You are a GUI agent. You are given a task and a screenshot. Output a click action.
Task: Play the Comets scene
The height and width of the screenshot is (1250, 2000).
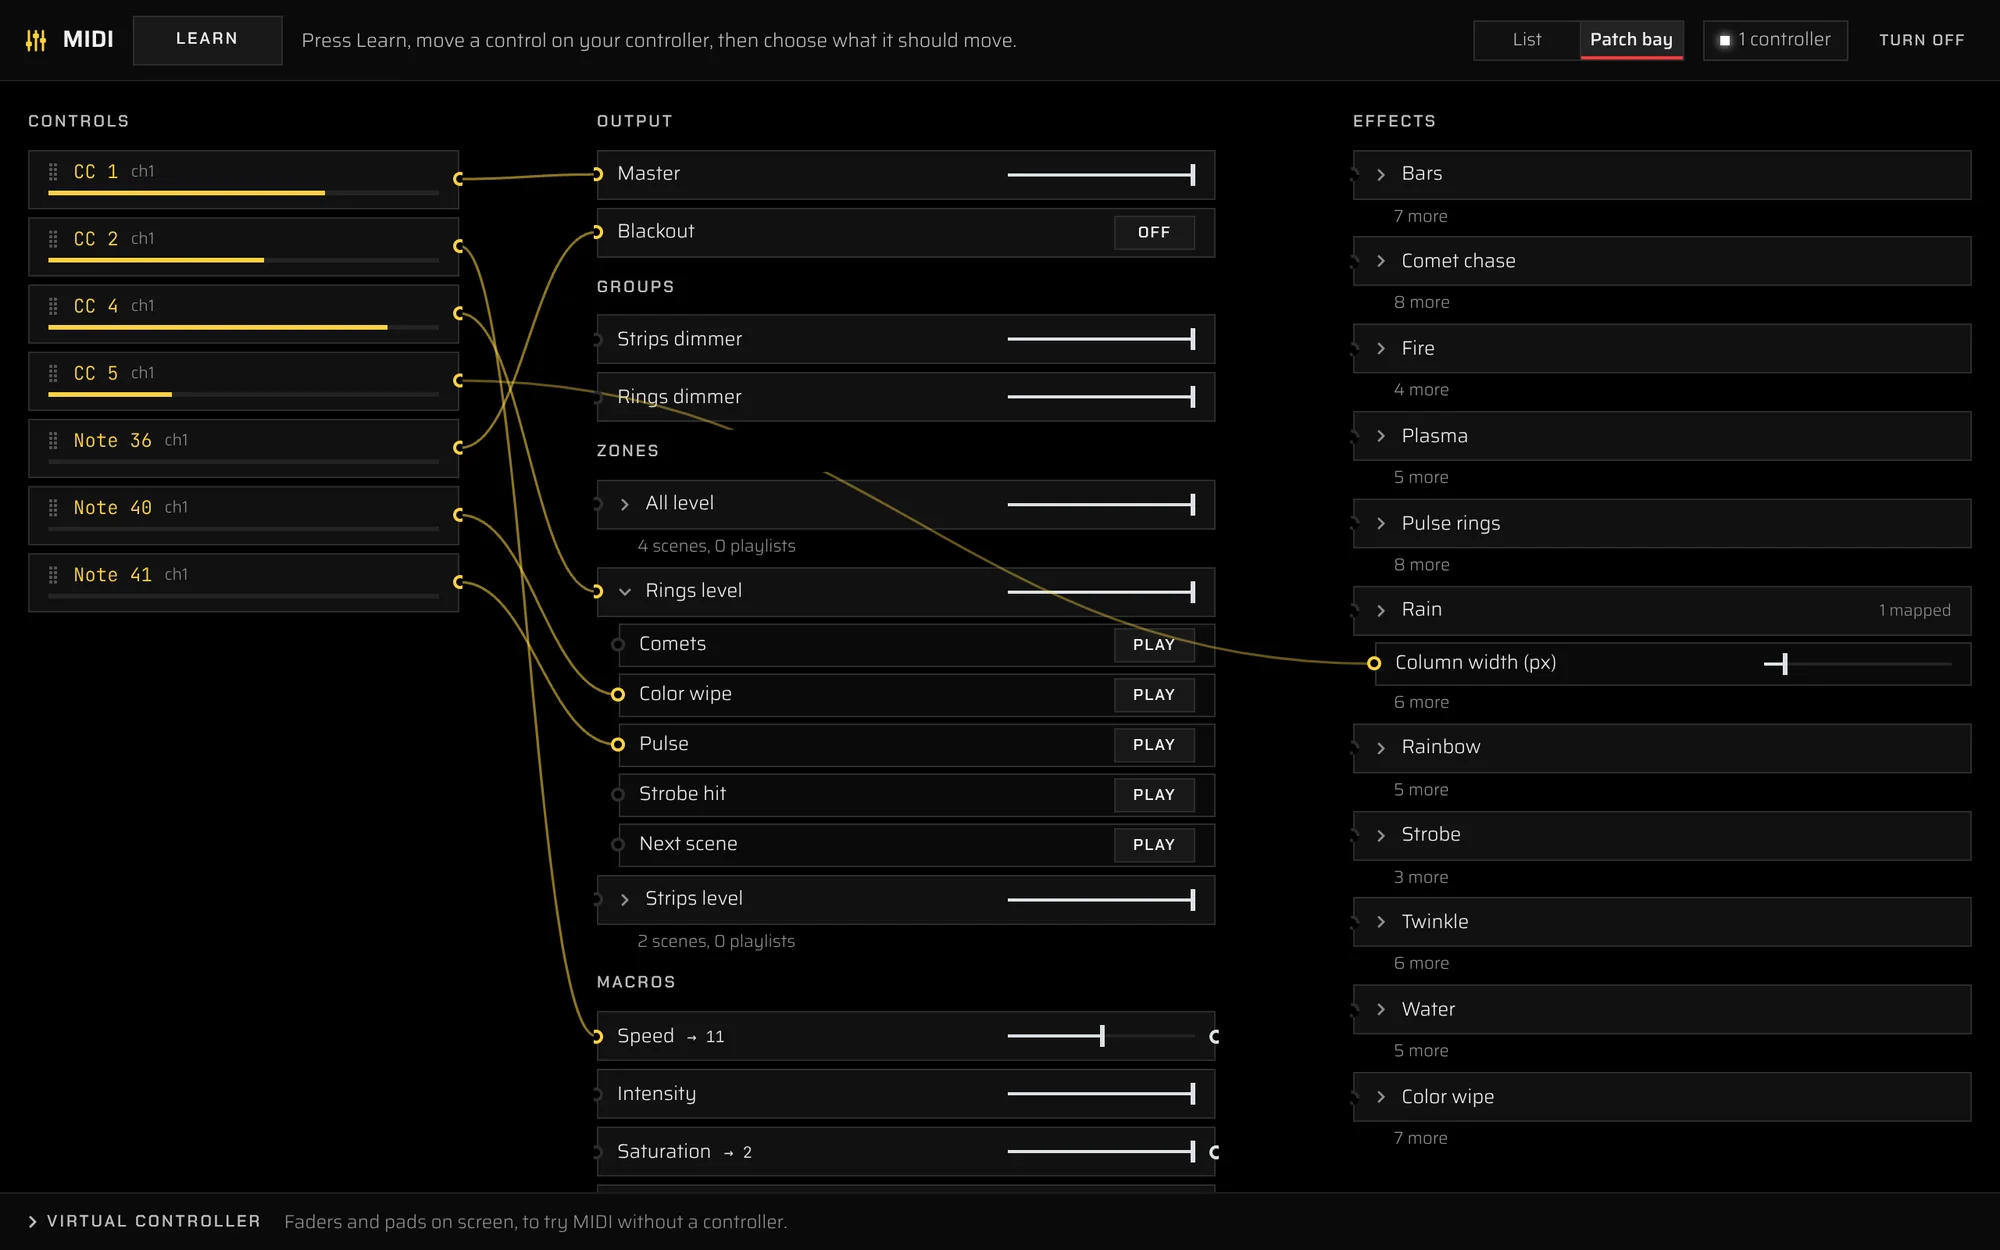pyautogui.click(x=1154, y=645)
